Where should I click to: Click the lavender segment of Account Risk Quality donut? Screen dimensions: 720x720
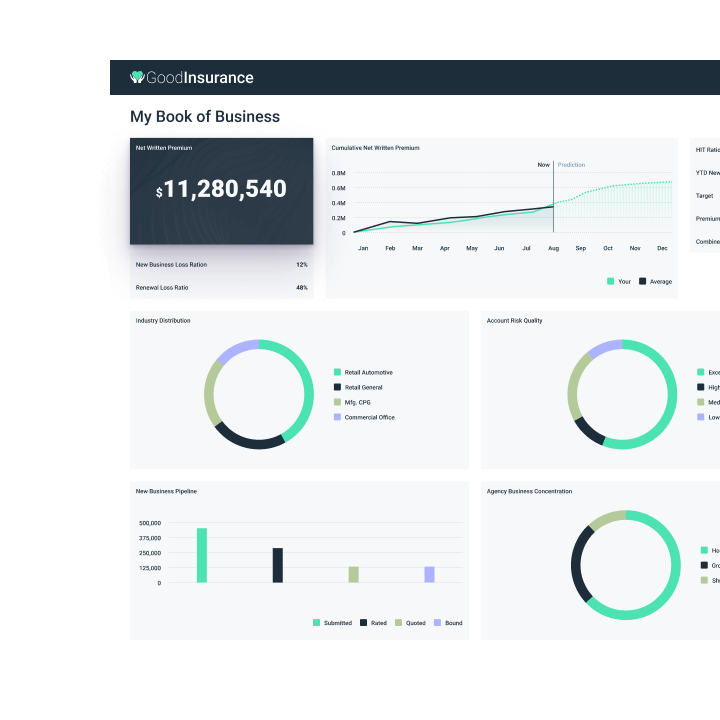coord(605,348)
